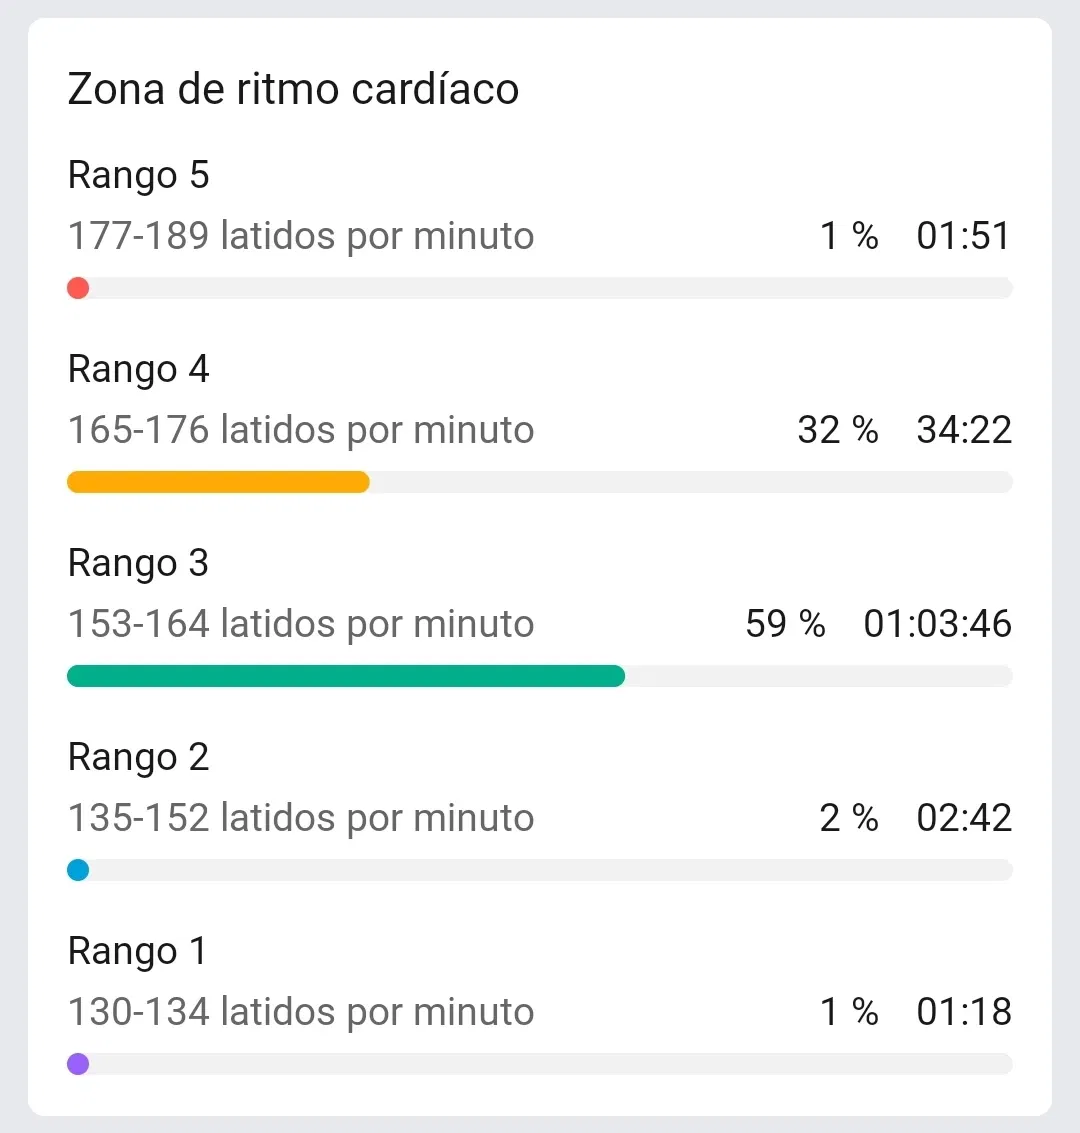1080x1133 pixels.
Task: Click the 34:22 duration for Rango 4
Action: pyautogui.click(x=964, y=430)
